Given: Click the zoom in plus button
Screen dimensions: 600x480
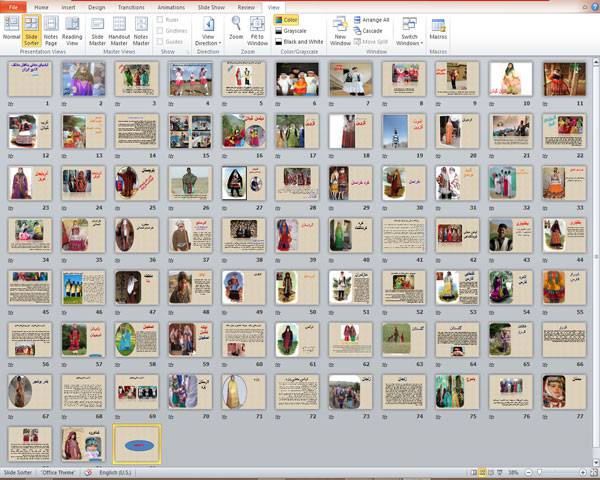Looking at the screenshot, I should [583, 473].
